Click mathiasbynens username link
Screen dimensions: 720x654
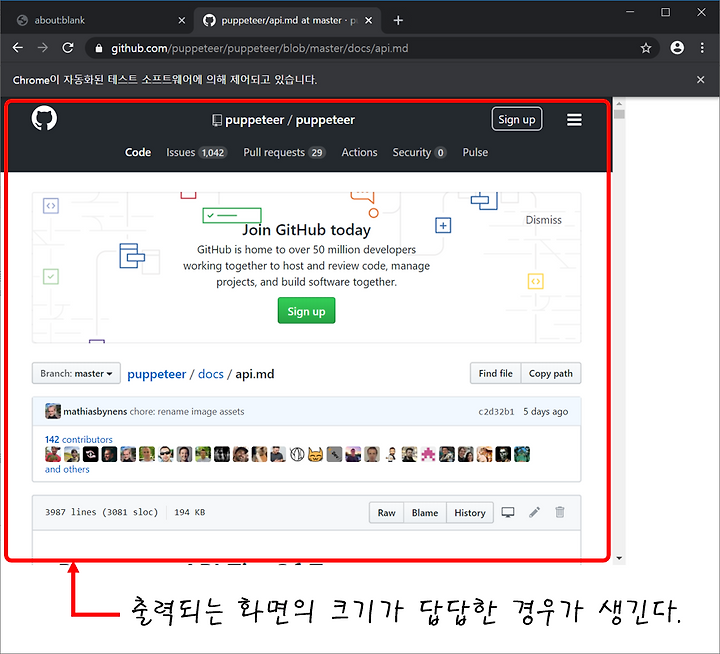click(95, 412)
